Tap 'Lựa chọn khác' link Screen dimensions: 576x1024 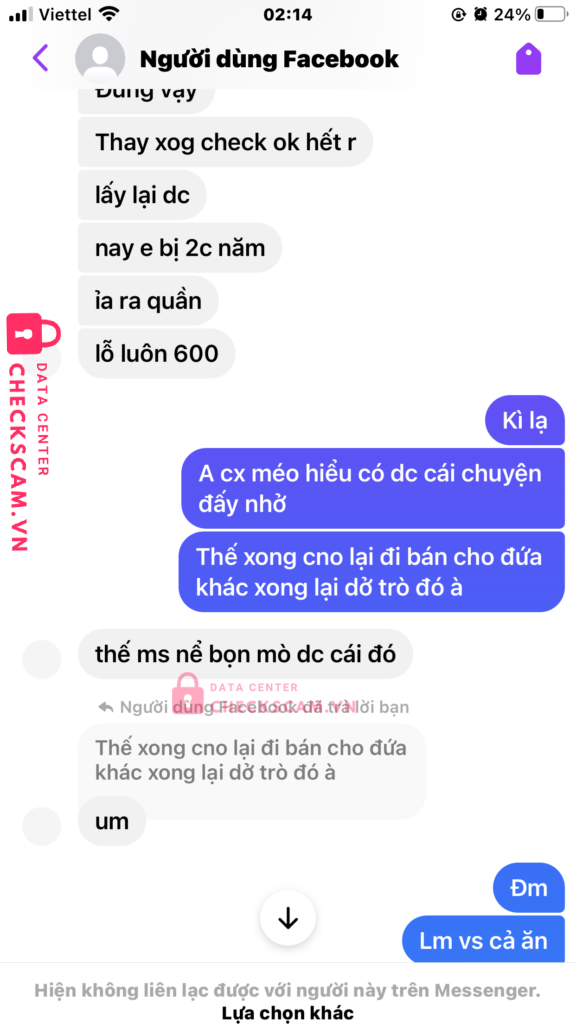click(288, 1013)
